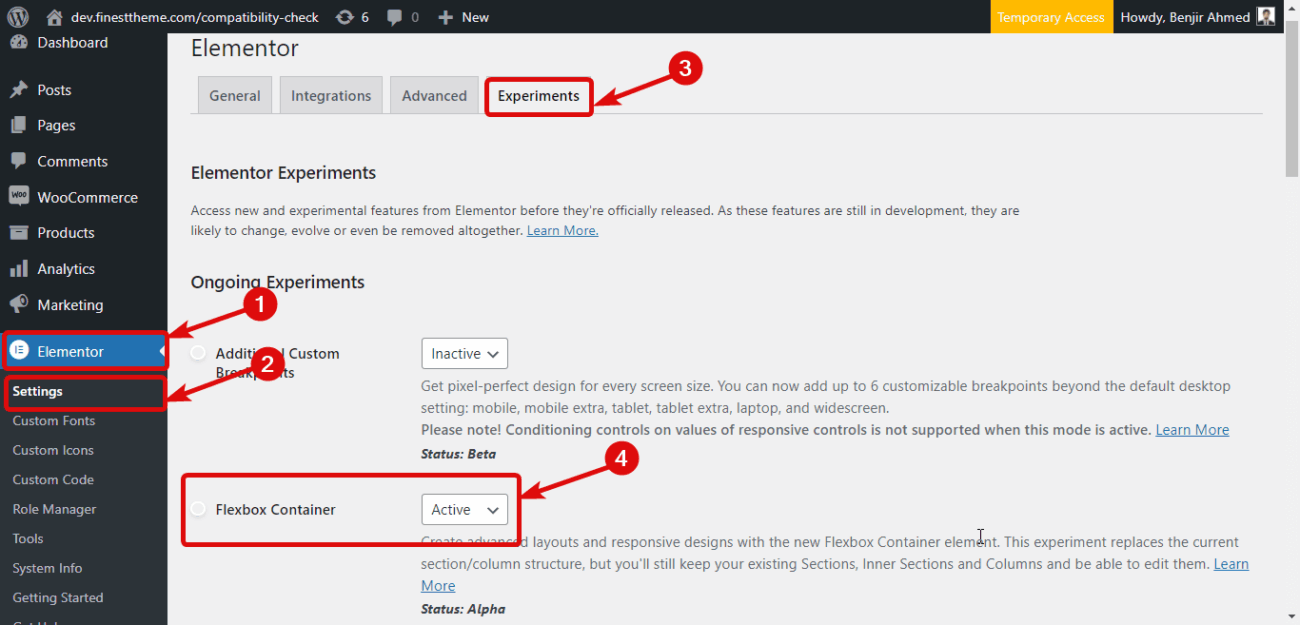Select the Flexbox Container radio button
Image resolution: width=1300 pixels, height=625 pixels.
click(x=198, y=508)
